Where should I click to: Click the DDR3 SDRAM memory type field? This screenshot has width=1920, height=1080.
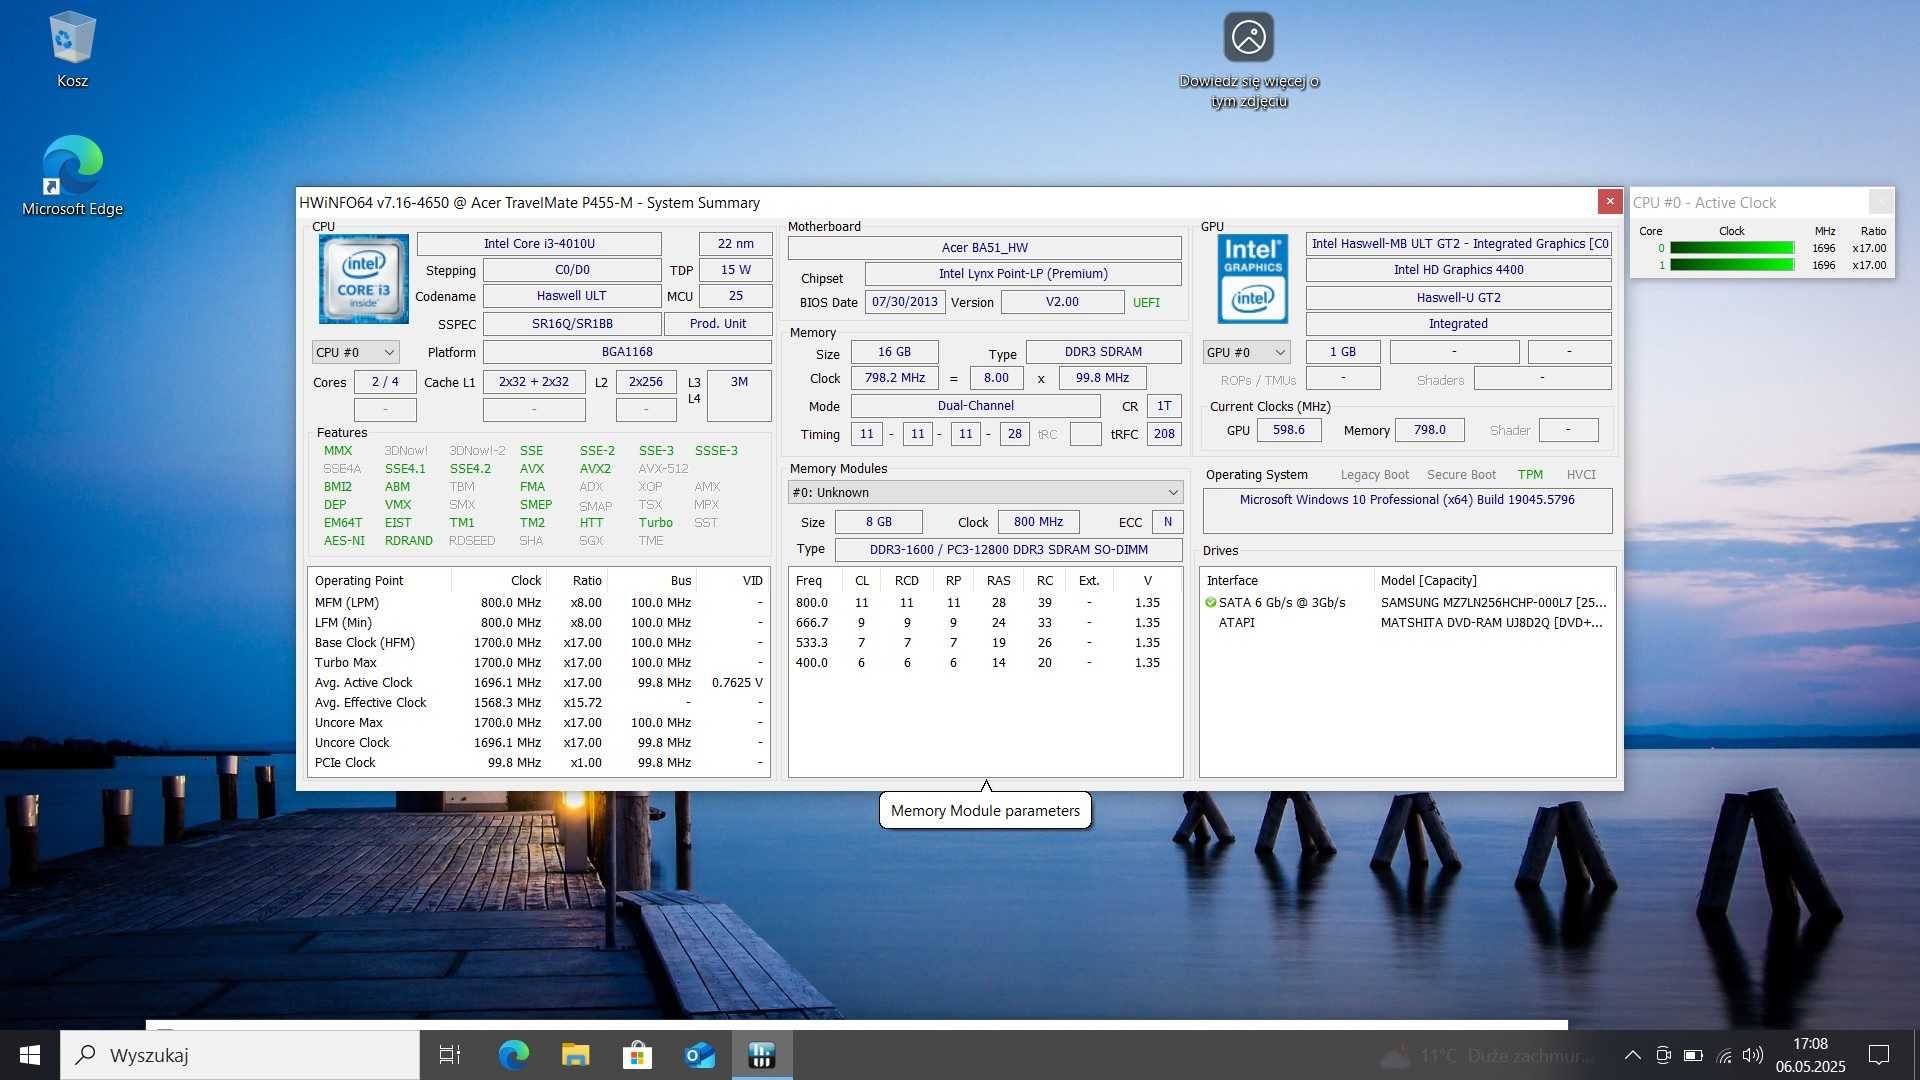point(1103,352)
